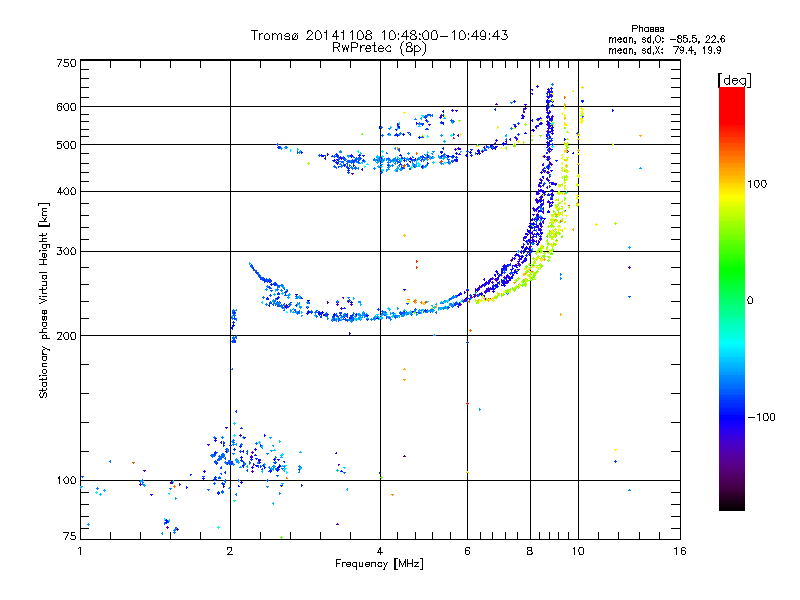The width and height of the screenshot is (800, 600).
Task: Click the y-axis tick label "300"
Action: (x=66, y=251)
